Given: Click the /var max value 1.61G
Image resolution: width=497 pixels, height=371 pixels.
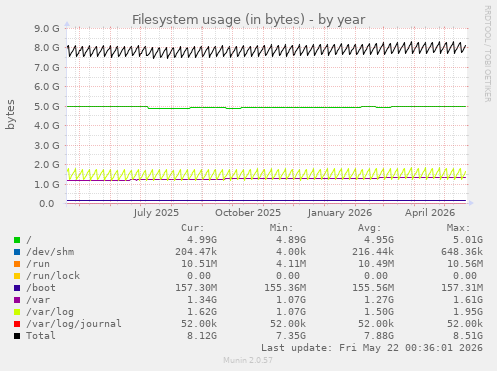Looking at the screenshot, I should (468, 300).
